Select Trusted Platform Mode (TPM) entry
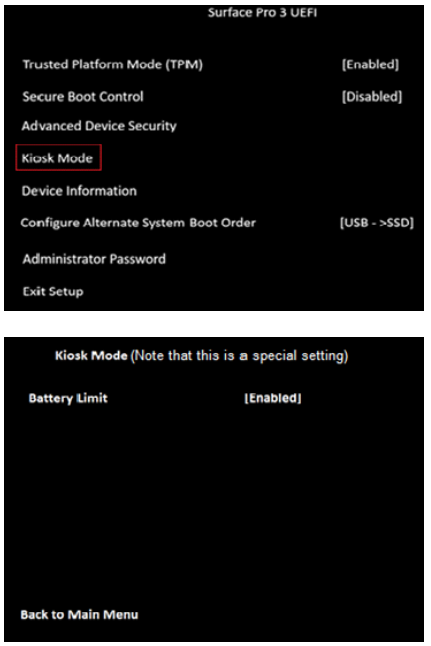The height and width of the screenshot is (646, 431). [x=112, y=65]
